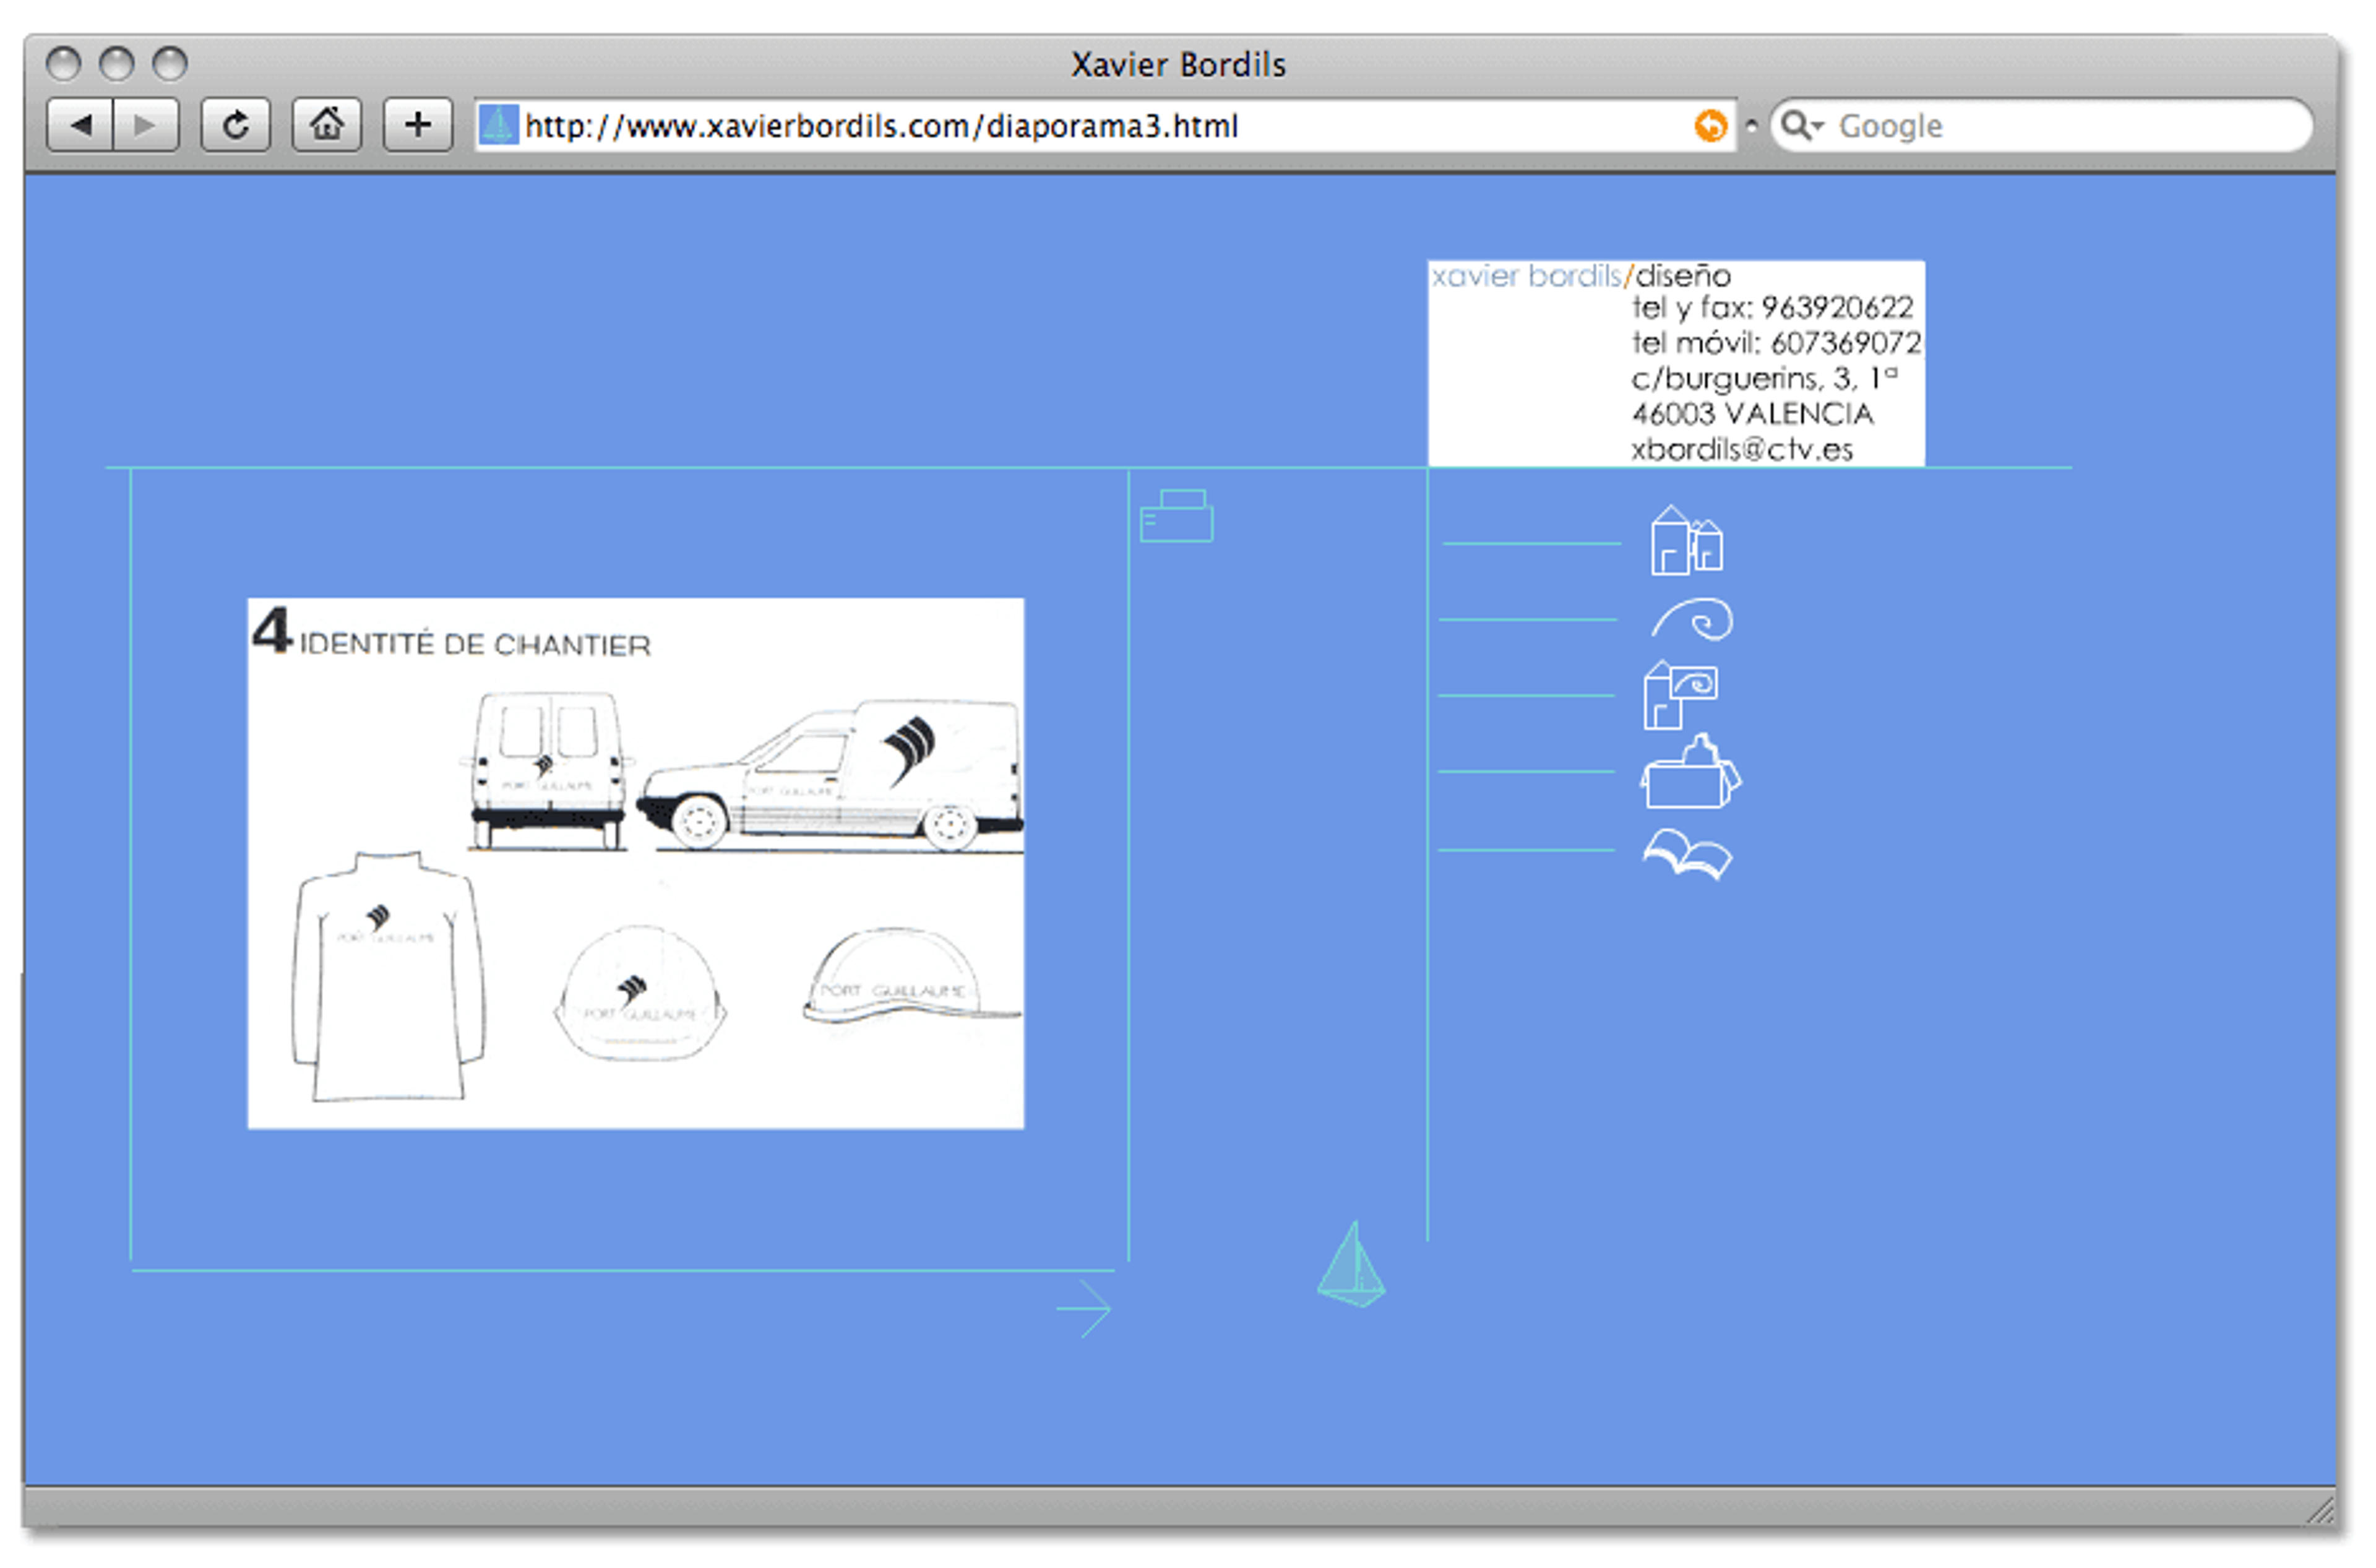Reload the page with the refresh button
Screen dimensions: 2376x1568
236,126
